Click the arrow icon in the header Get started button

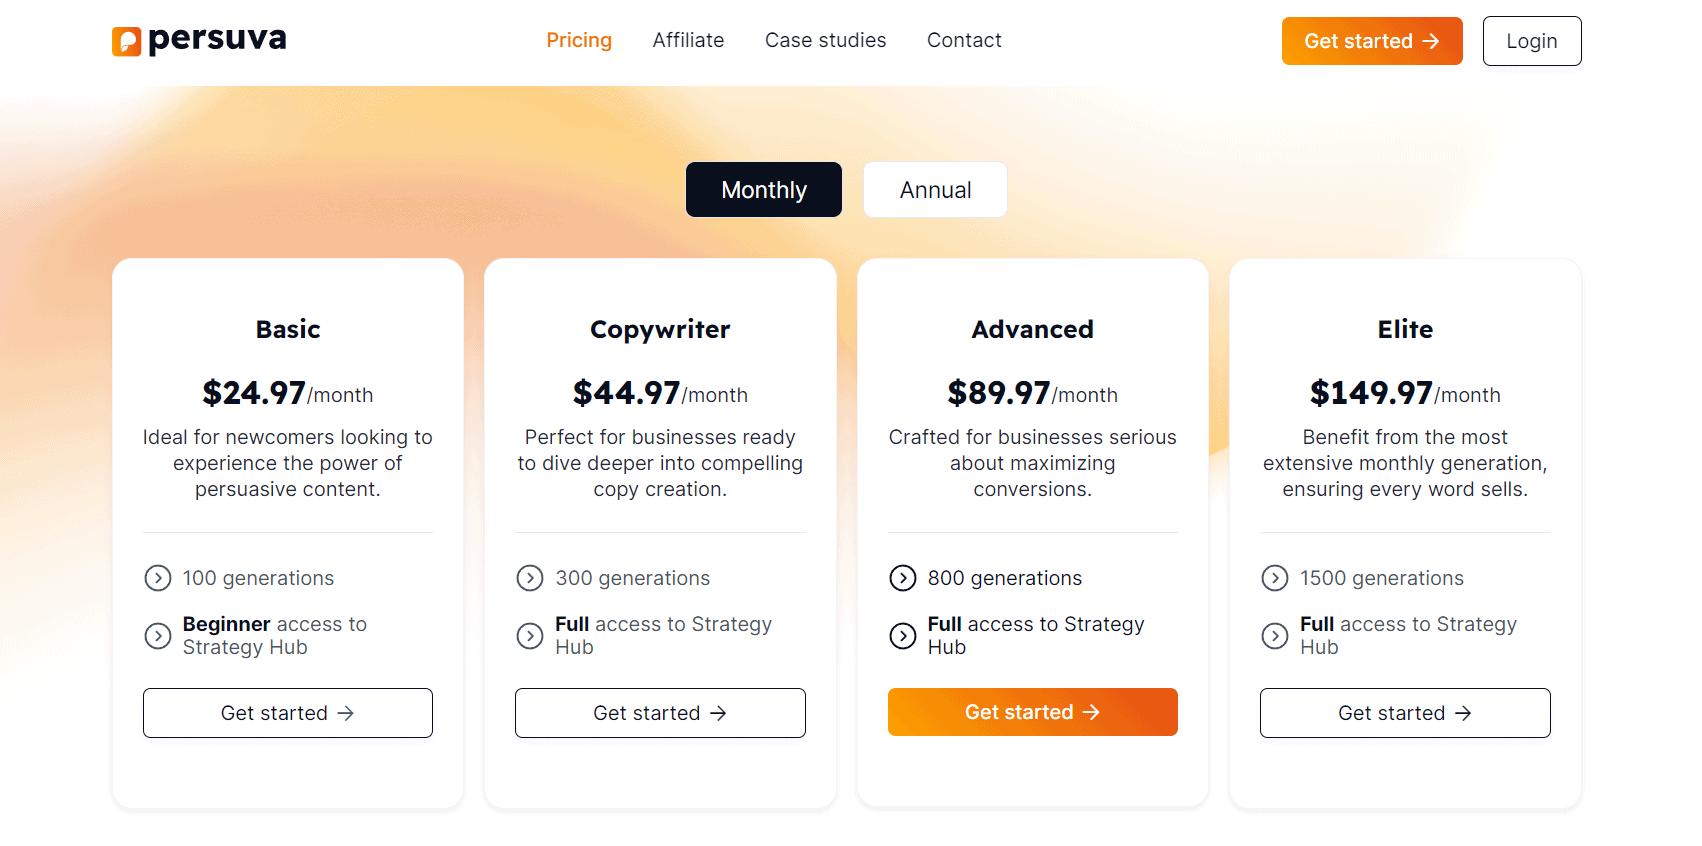tap(1432, 41)
